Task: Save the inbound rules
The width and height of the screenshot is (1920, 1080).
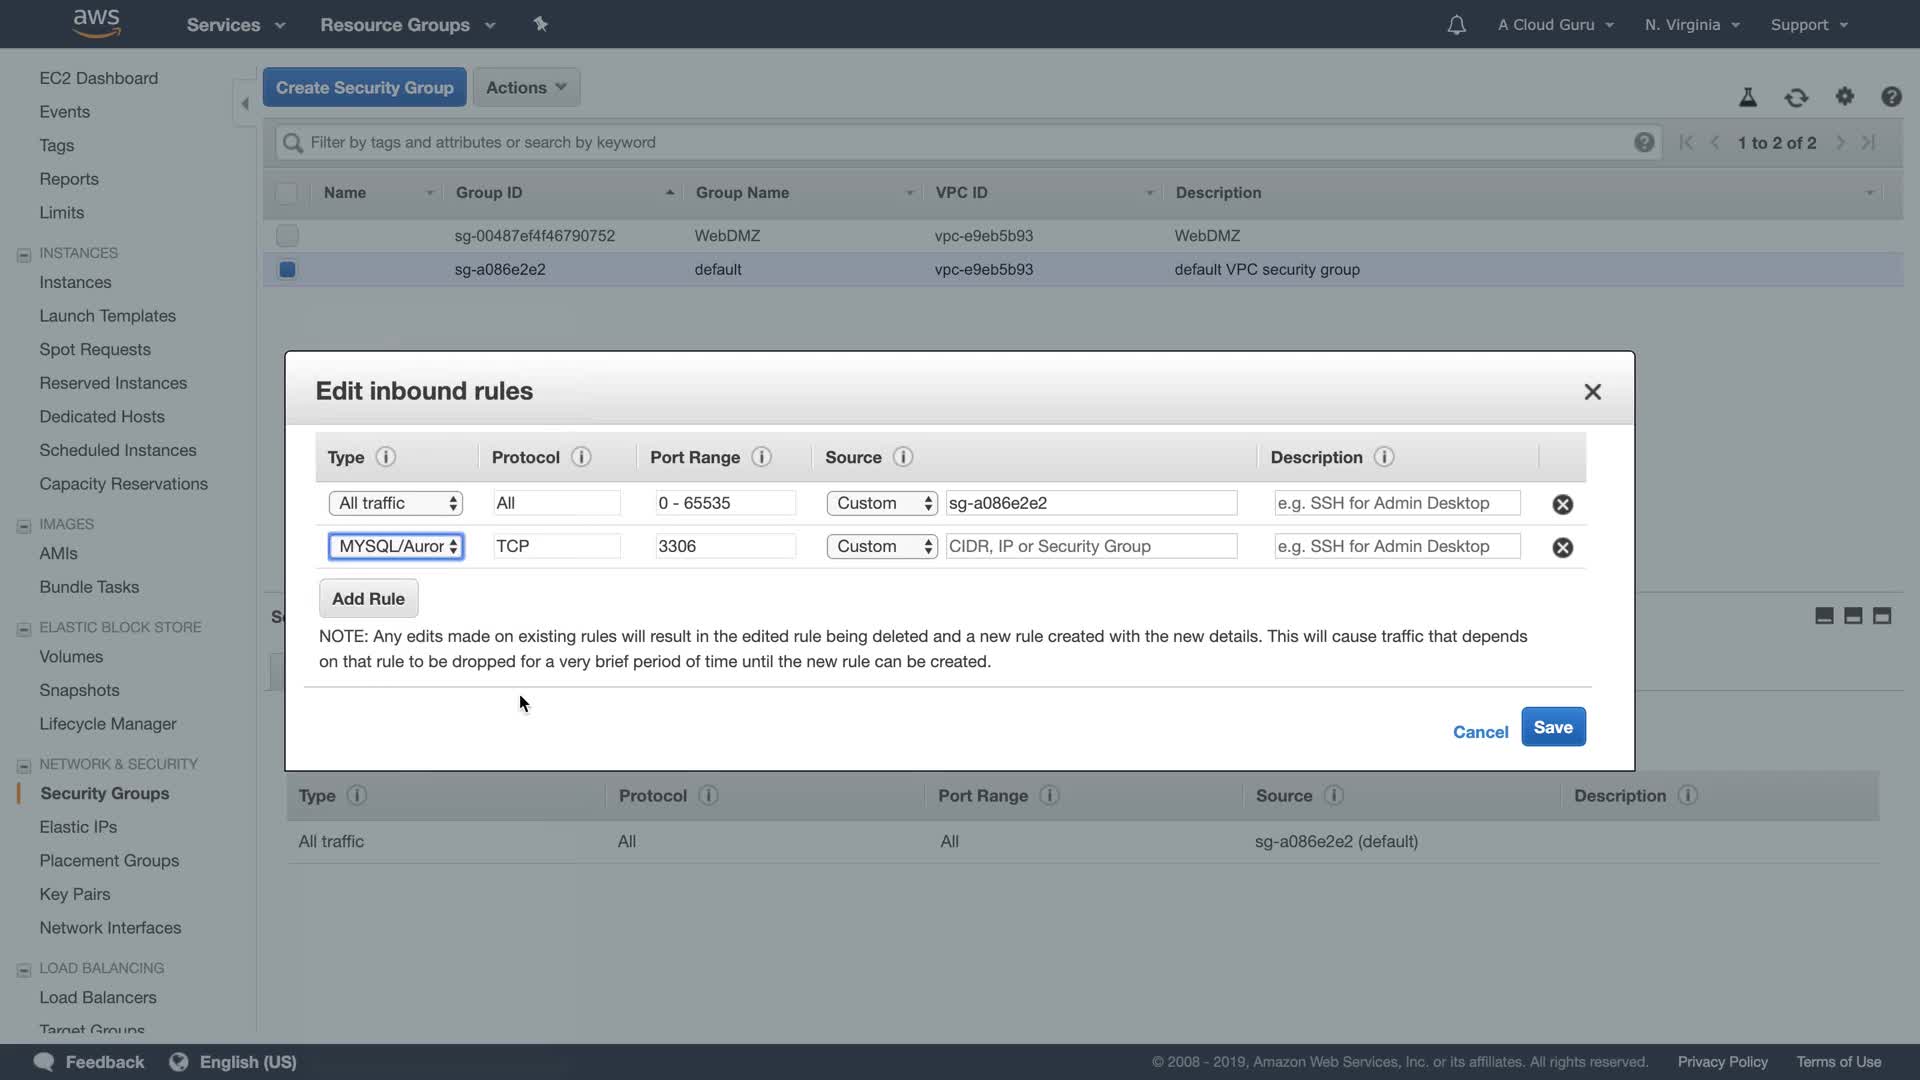Action: 1552,727
